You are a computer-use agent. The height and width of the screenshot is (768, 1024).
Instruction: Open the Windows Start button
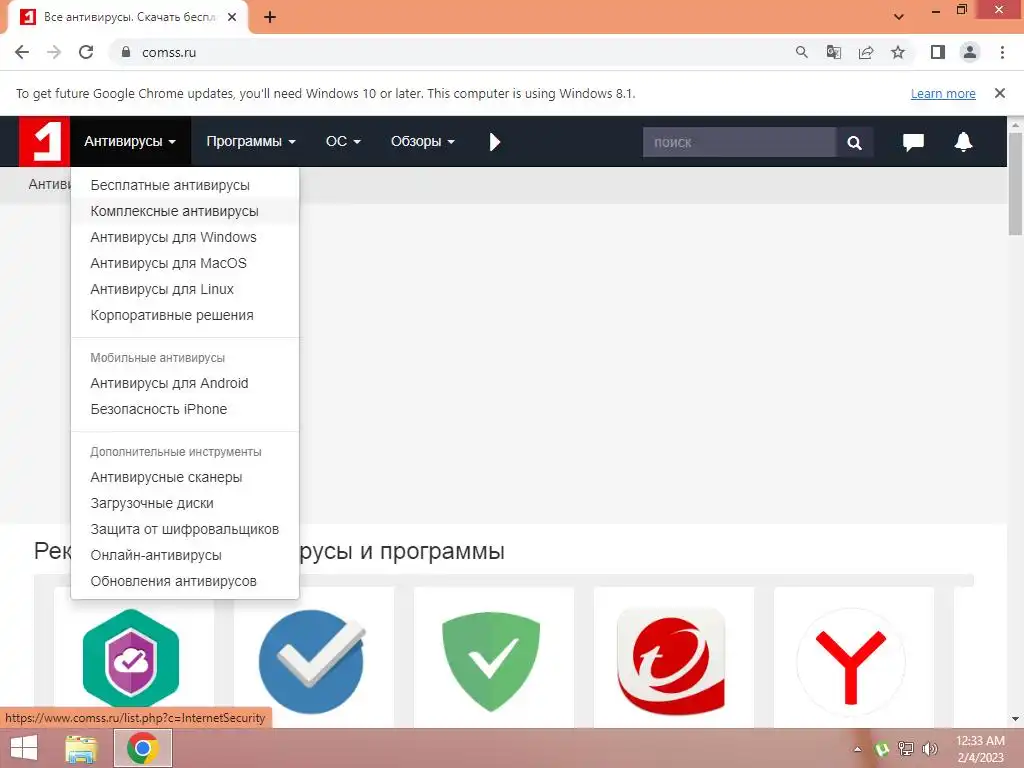[x=24, y=748]
